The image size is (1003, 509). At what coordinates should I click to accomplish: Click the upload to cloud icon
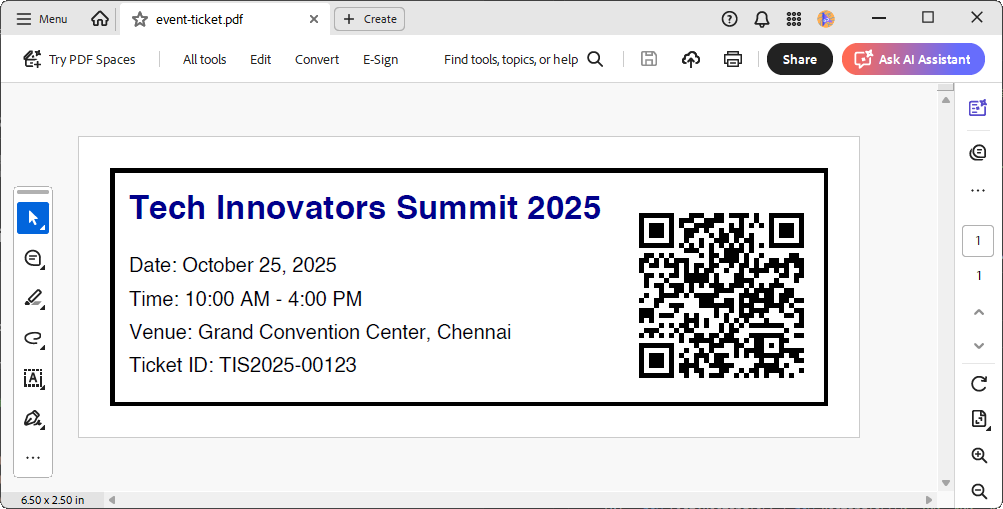coord(691,59)
